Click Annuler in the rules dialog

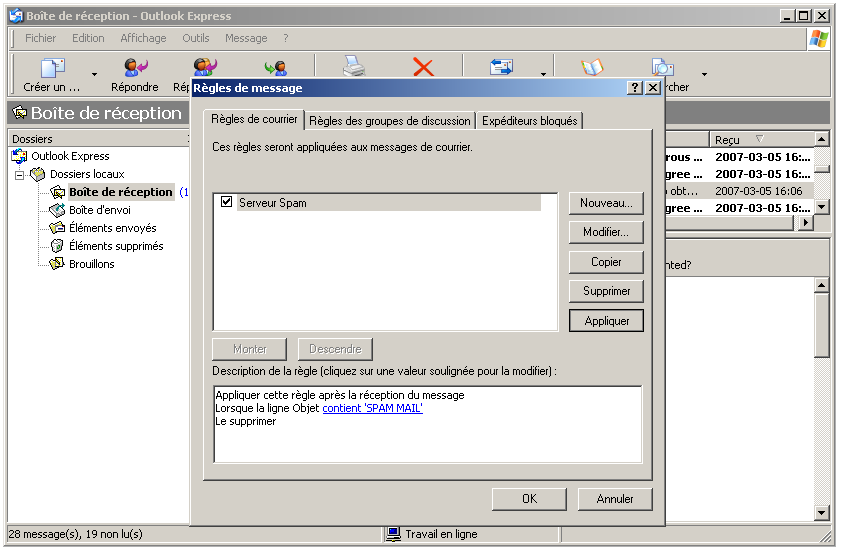tap(615, 499)
